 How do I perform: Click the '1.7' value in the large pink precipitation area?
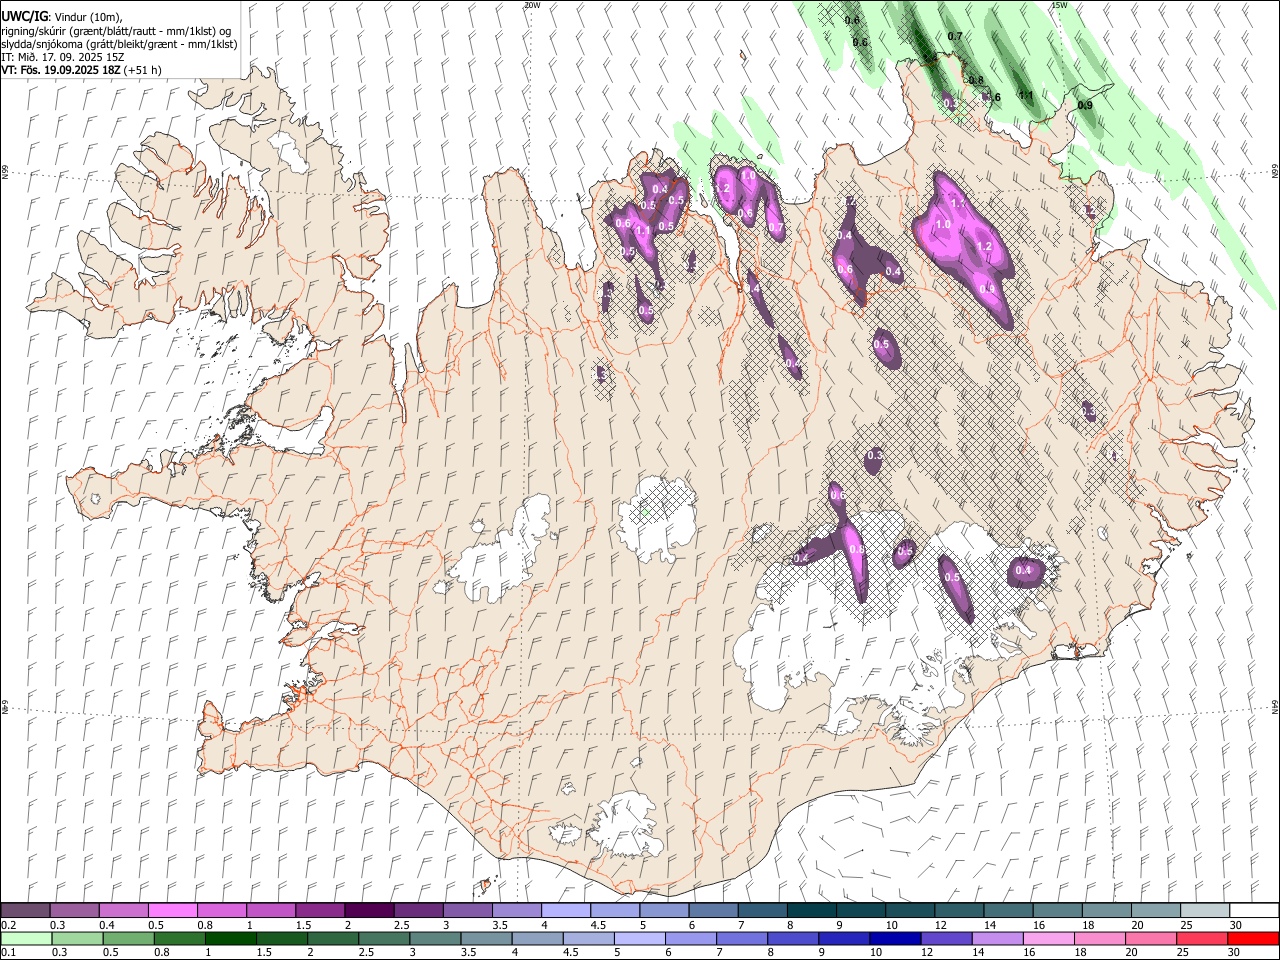click(957, 203)
